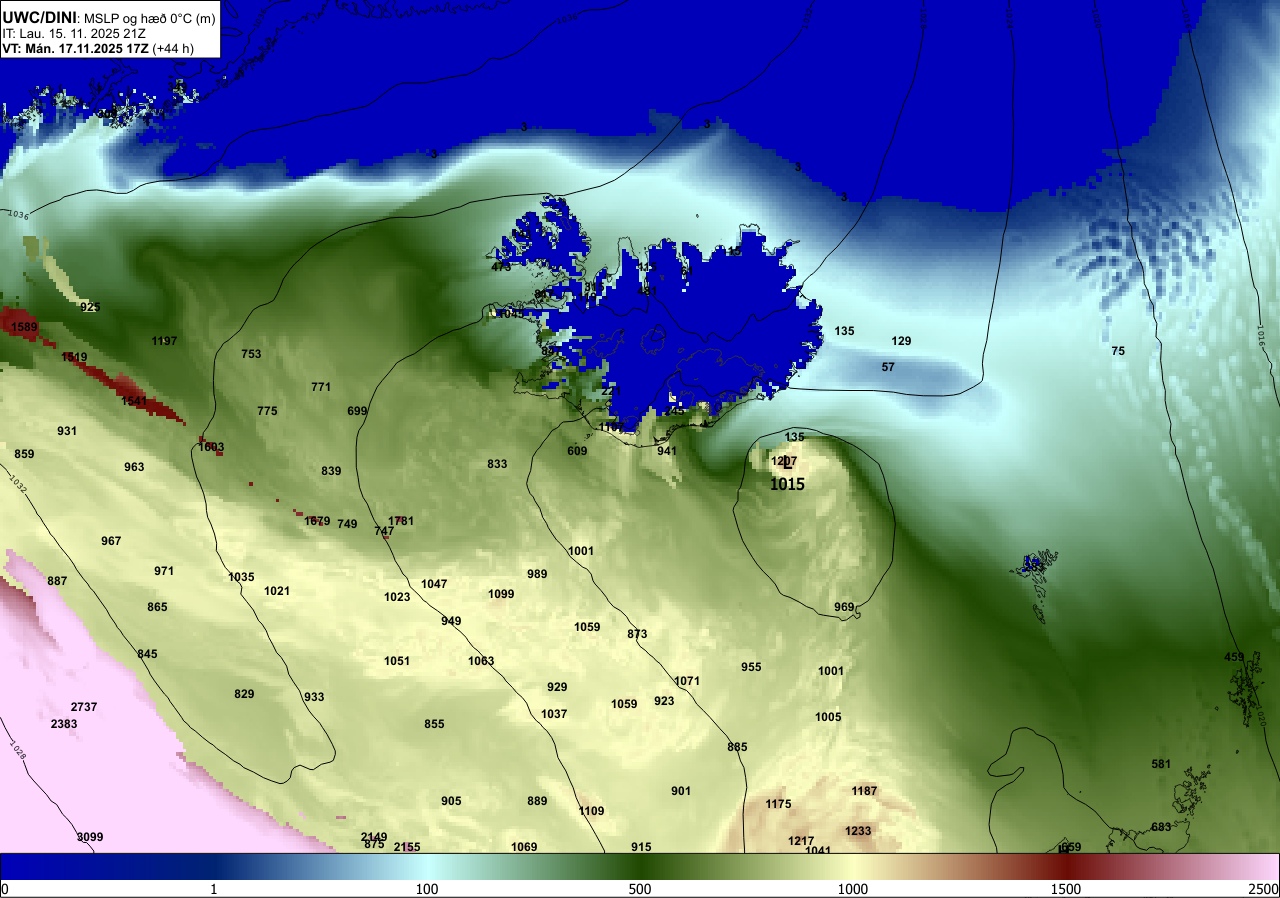Click the height value 1781
Screen dimensions: 1280x898
point(401,521)
